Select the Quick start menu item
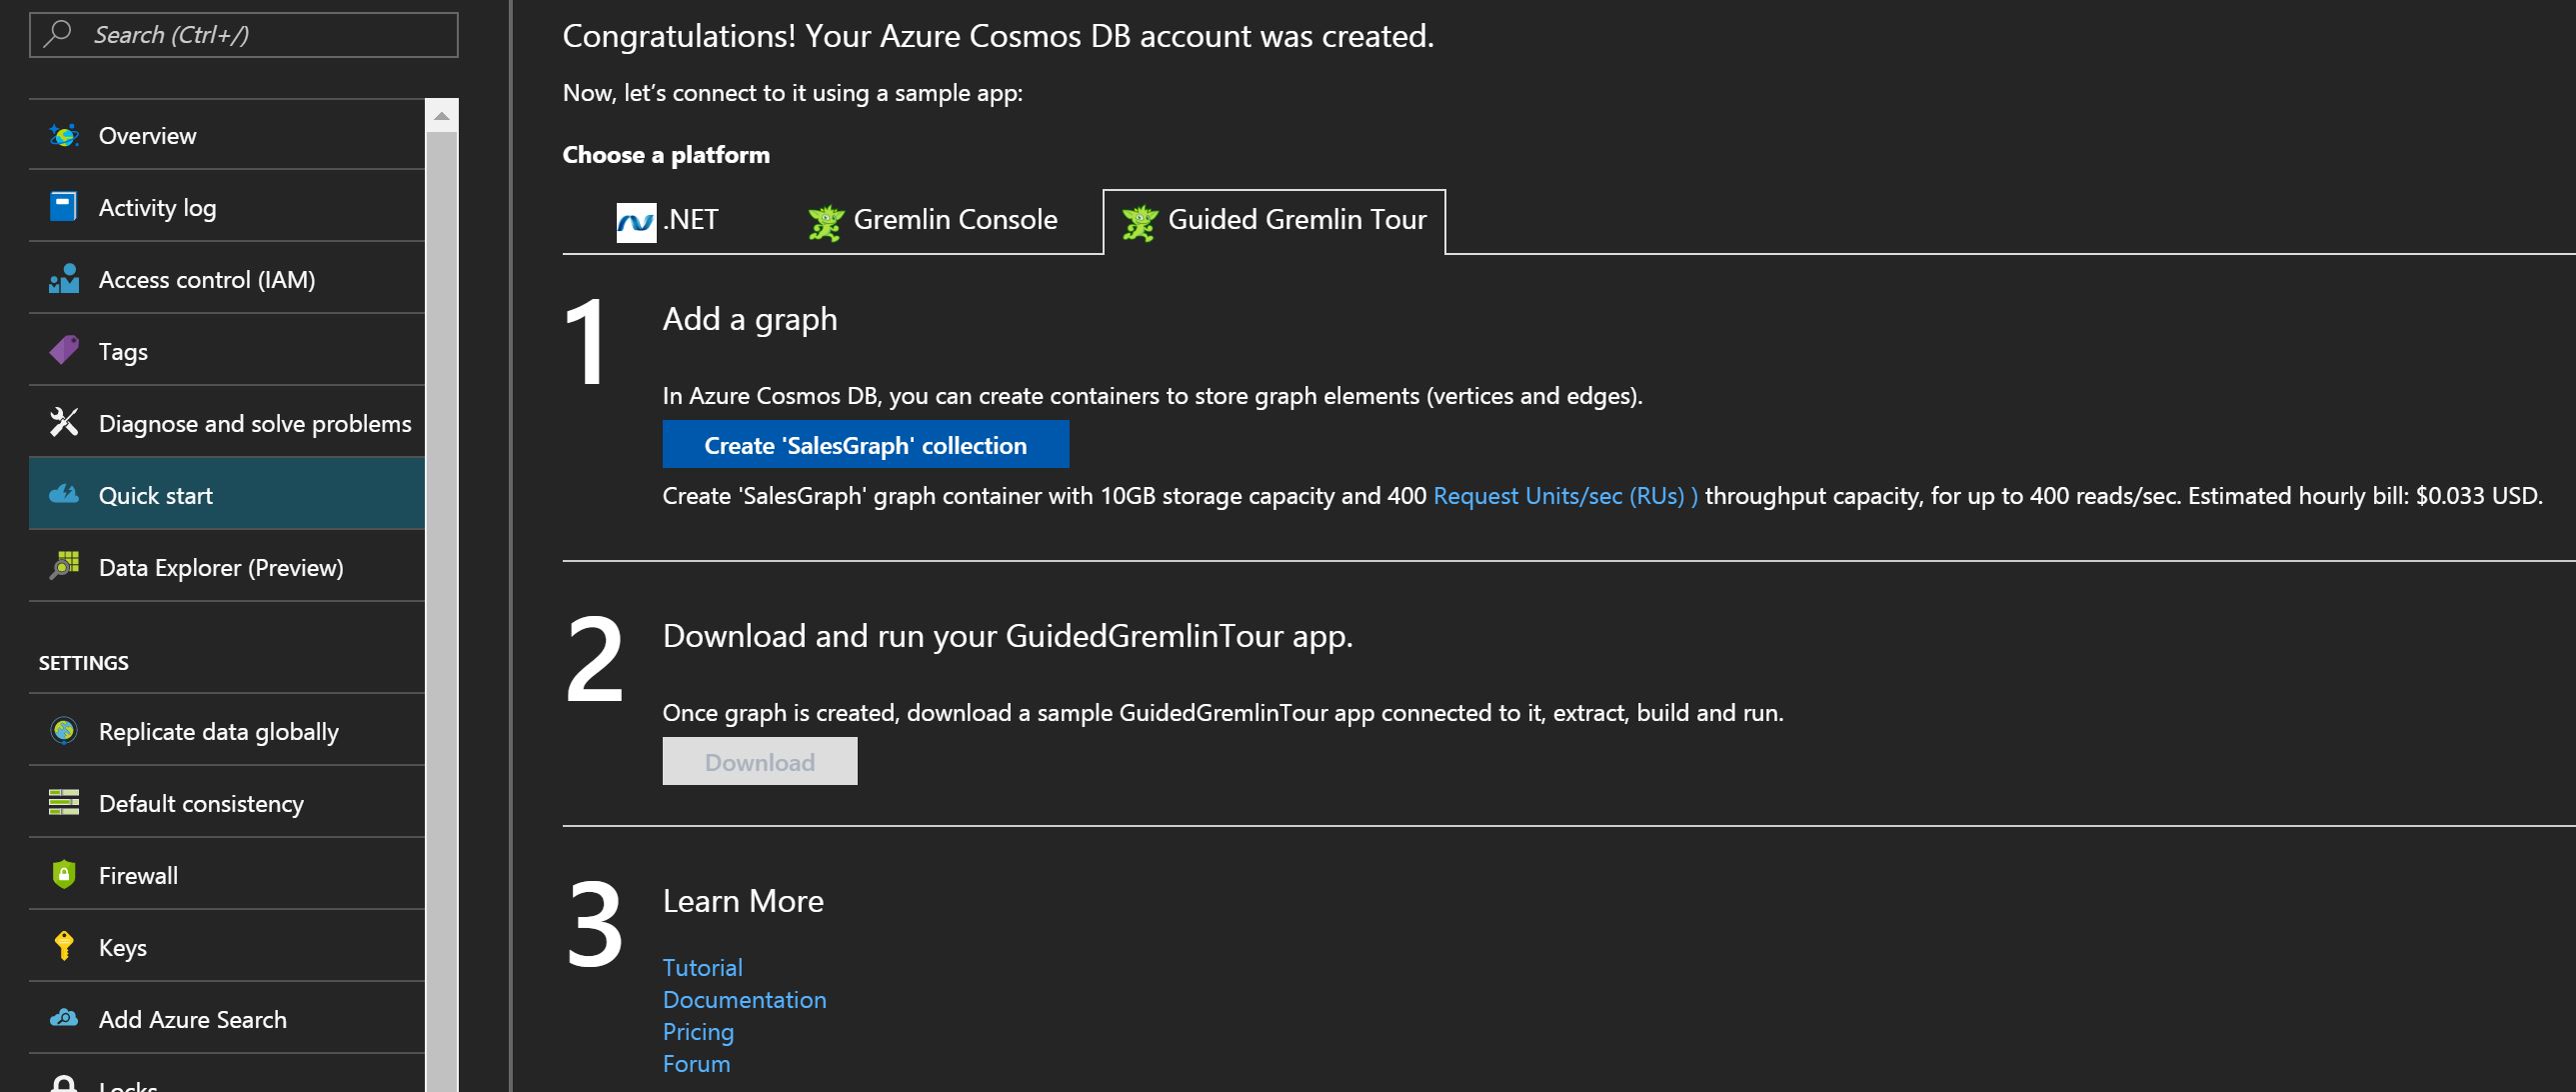The height and width of the screenshot is (1092, 2576). click(156, 495)
